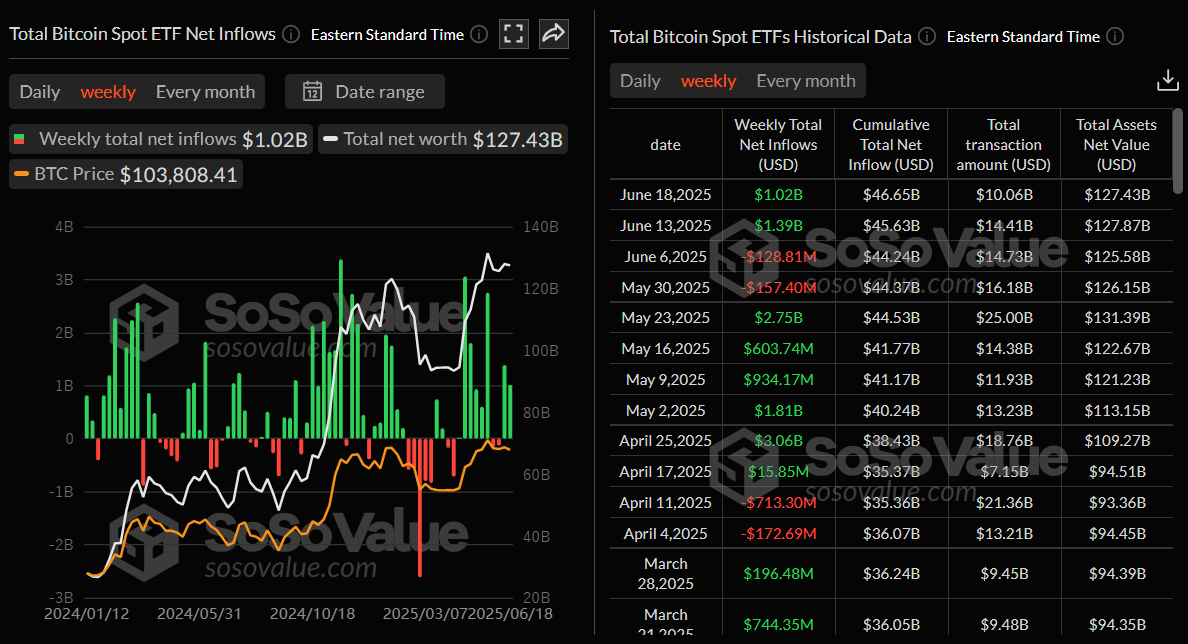1188x644 pixels.
Task: Select the weekly tab on historical data
Action: pos(708,81)
